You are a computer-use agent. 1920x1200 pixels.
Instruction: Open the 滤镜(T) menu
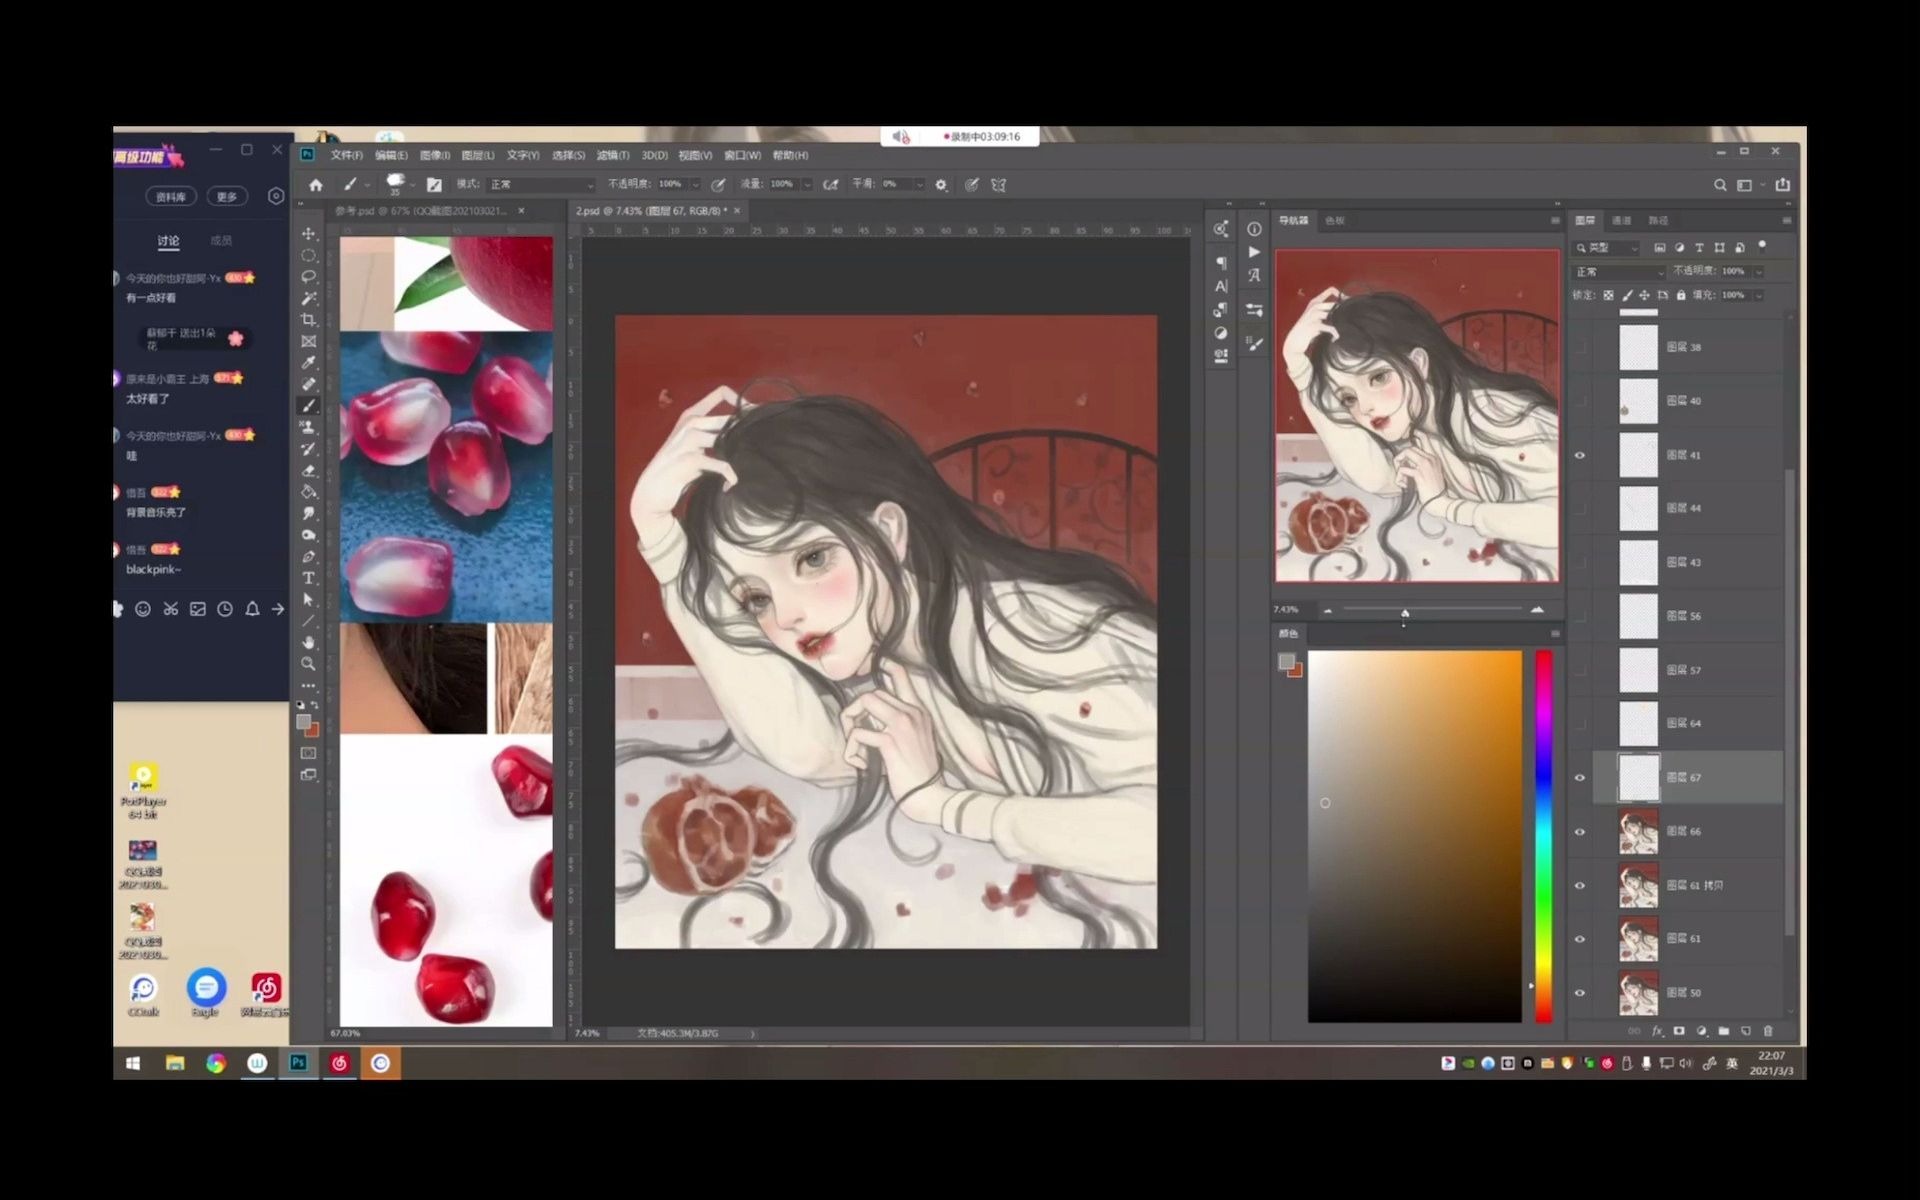click(613, 155)
